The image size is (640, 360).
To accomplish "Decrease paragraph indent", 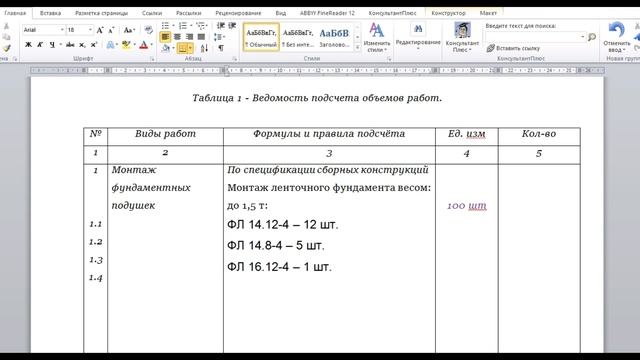I will [x=221, y=26].
